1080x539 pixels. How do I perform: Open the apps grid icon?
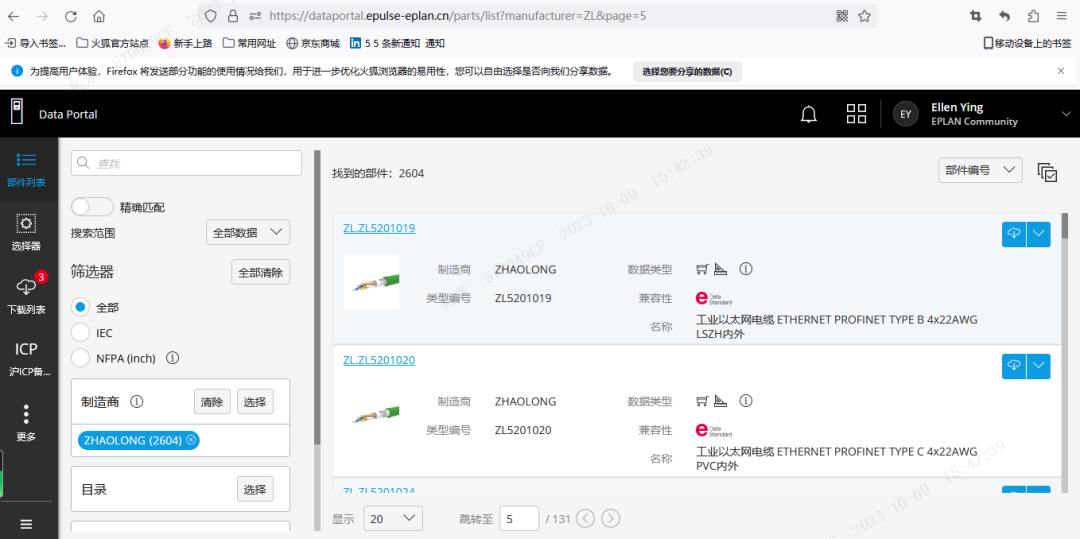856,114
